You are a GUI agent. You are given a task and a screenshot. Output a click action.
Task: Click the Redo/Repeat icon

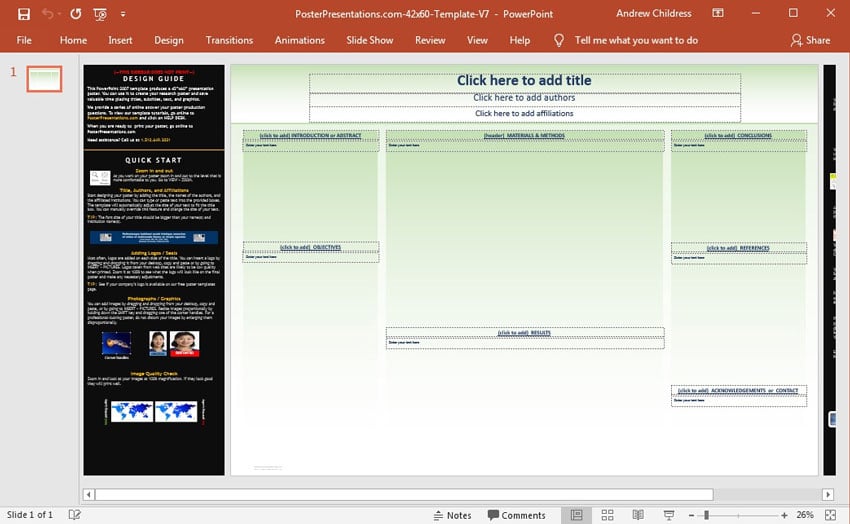coord(76,14)
